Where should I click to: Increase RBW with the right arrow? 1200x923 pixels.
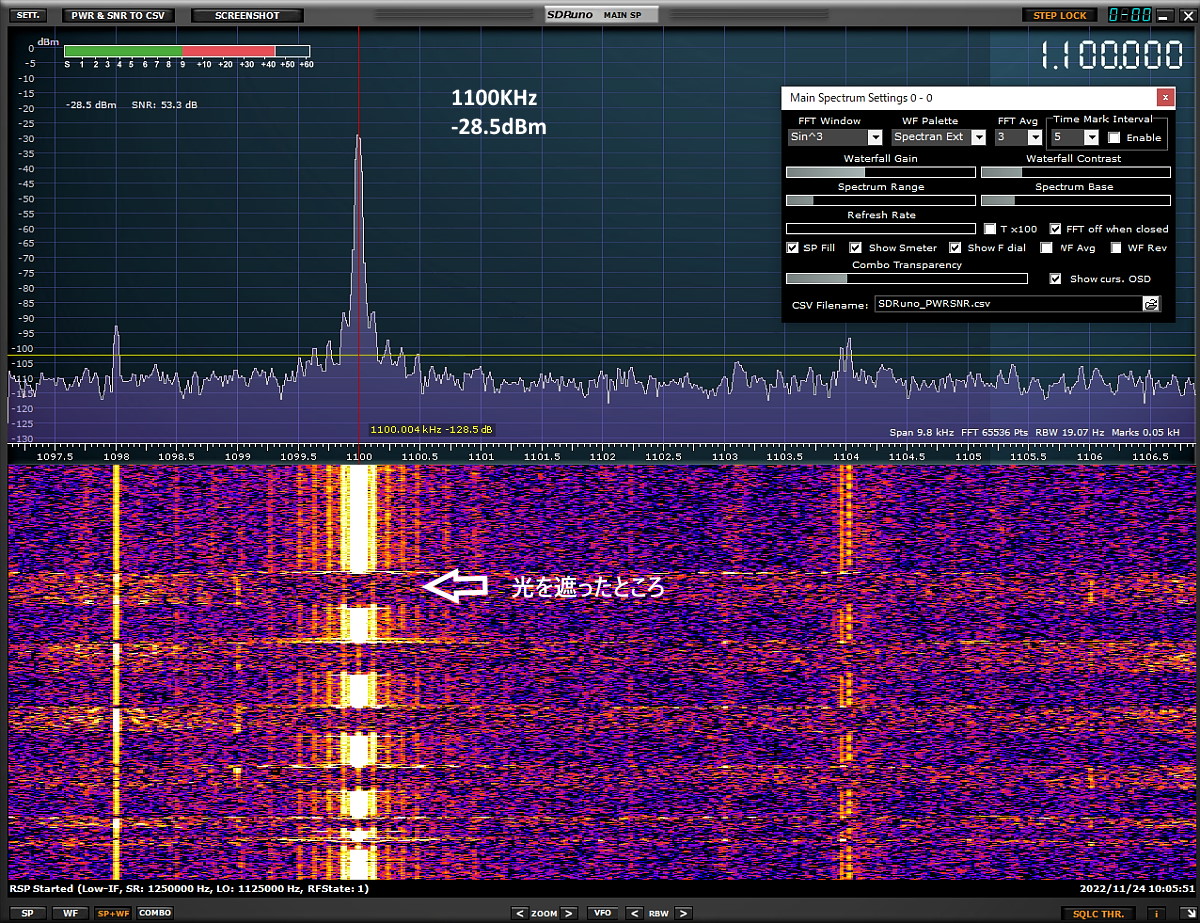[683, 913]
